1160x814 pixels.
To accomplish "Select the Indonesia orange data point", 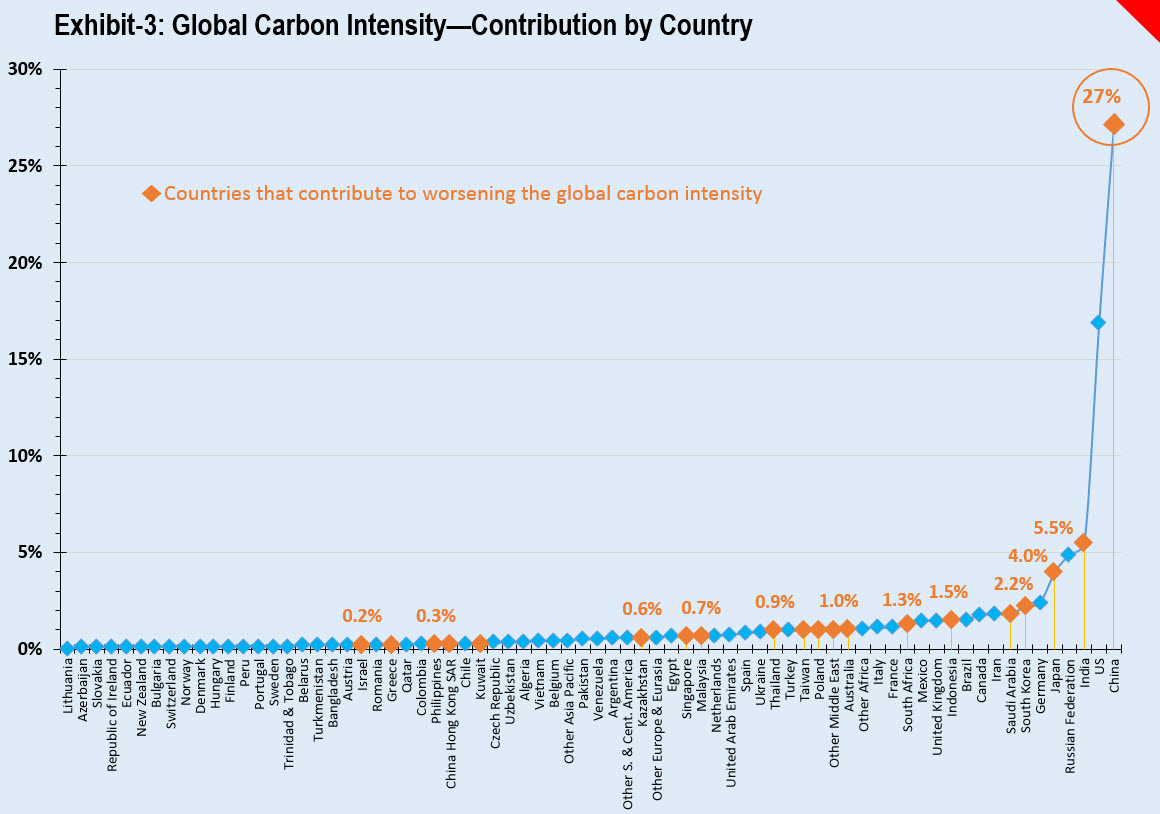I will [951, 619].
